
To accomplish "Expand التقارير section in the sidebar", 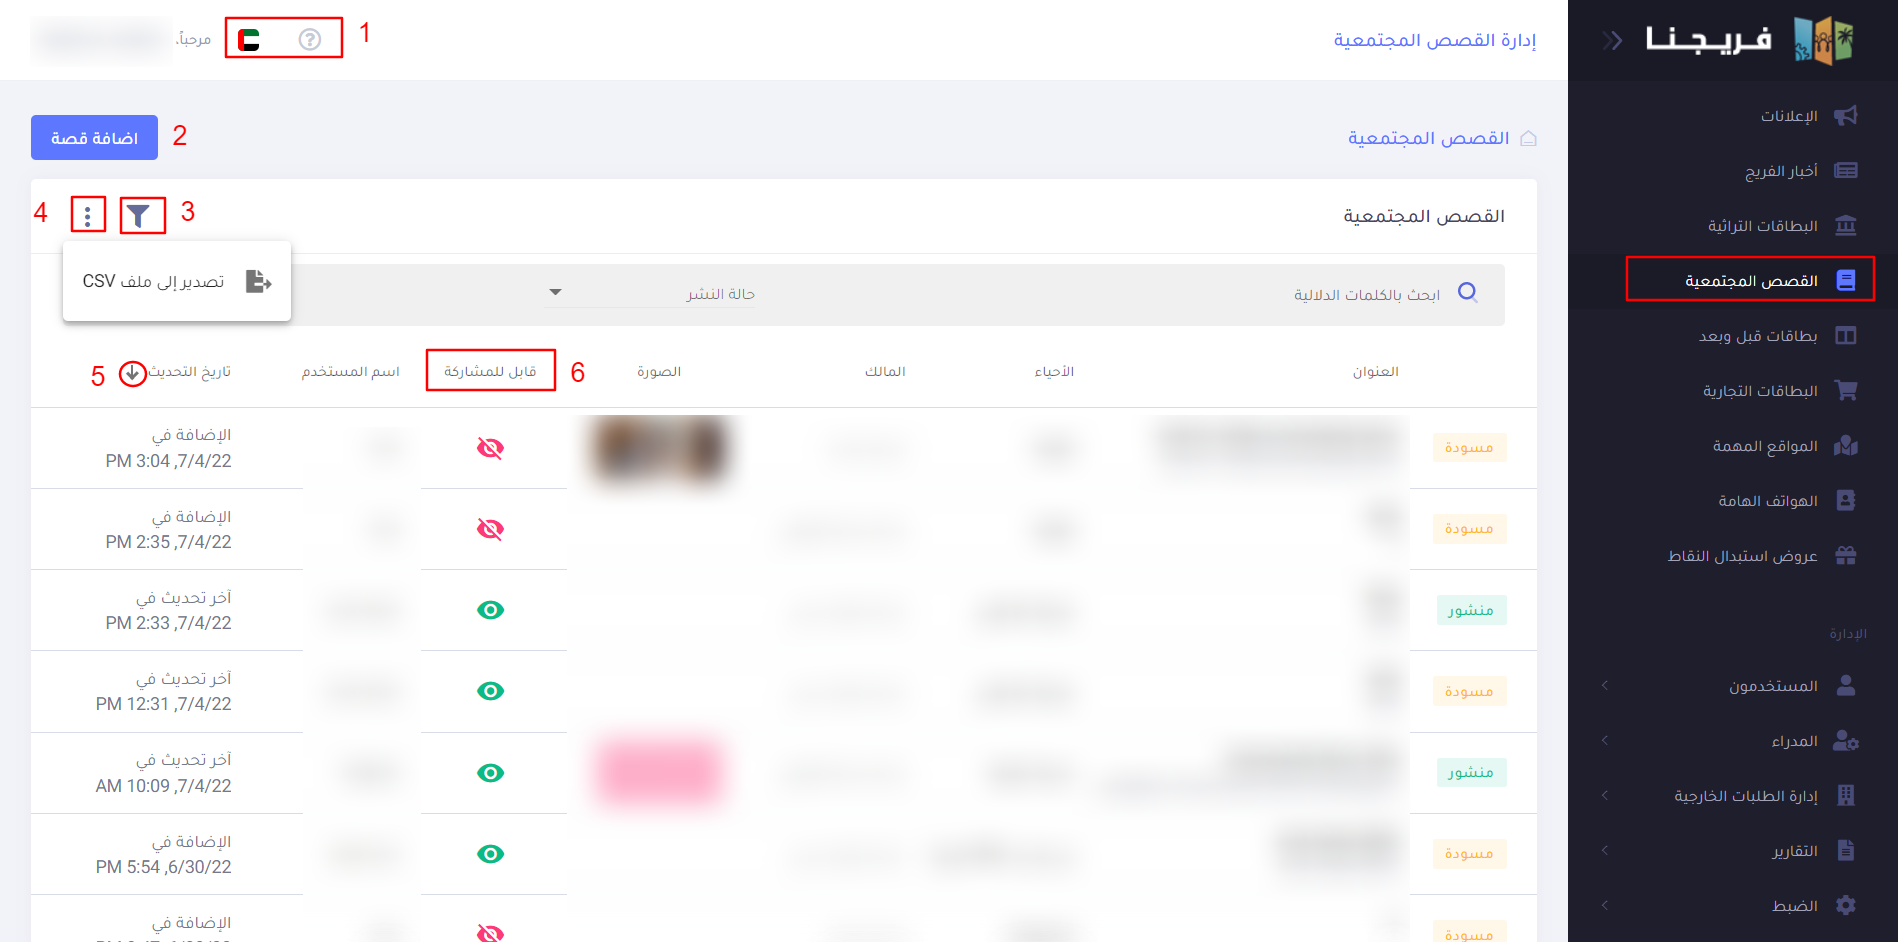I will 1794,851.
